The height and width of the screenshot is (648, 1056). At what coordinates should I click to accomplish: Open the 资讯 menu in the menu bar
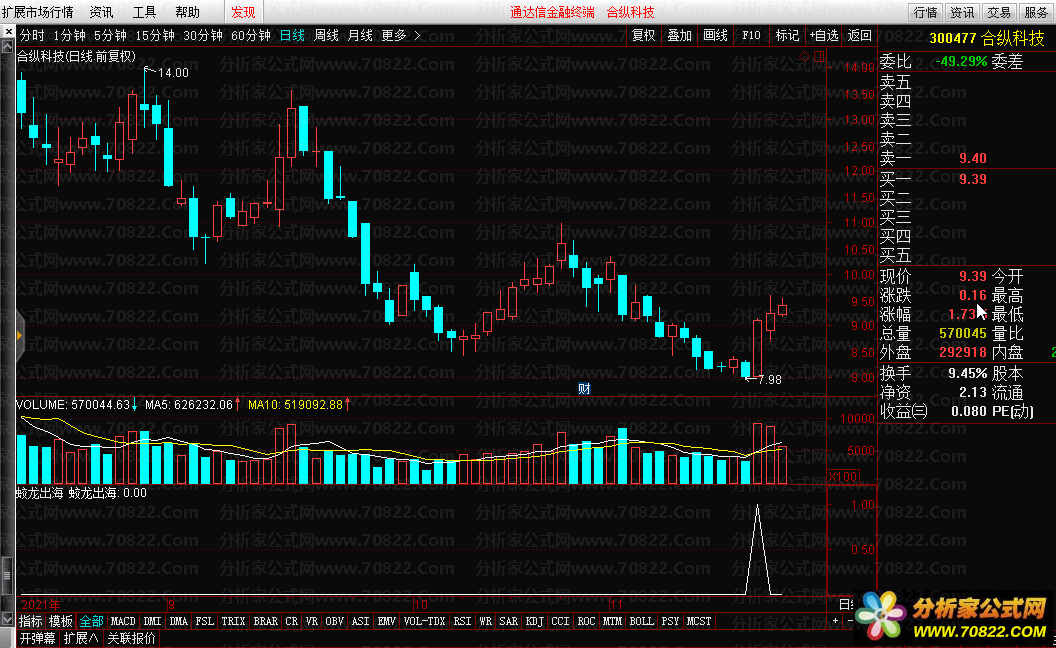pos(101,12)
